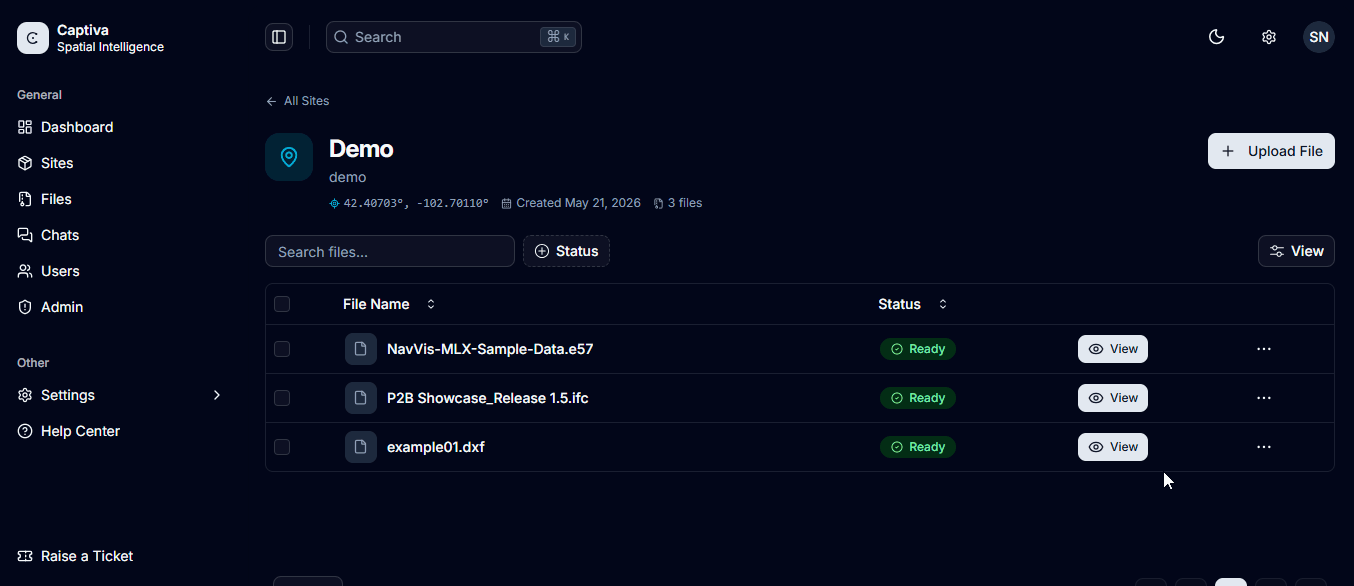Check the select-all checkbox in the table header
This screenshot has width=1354, height=586.
(x=282, y=304)
